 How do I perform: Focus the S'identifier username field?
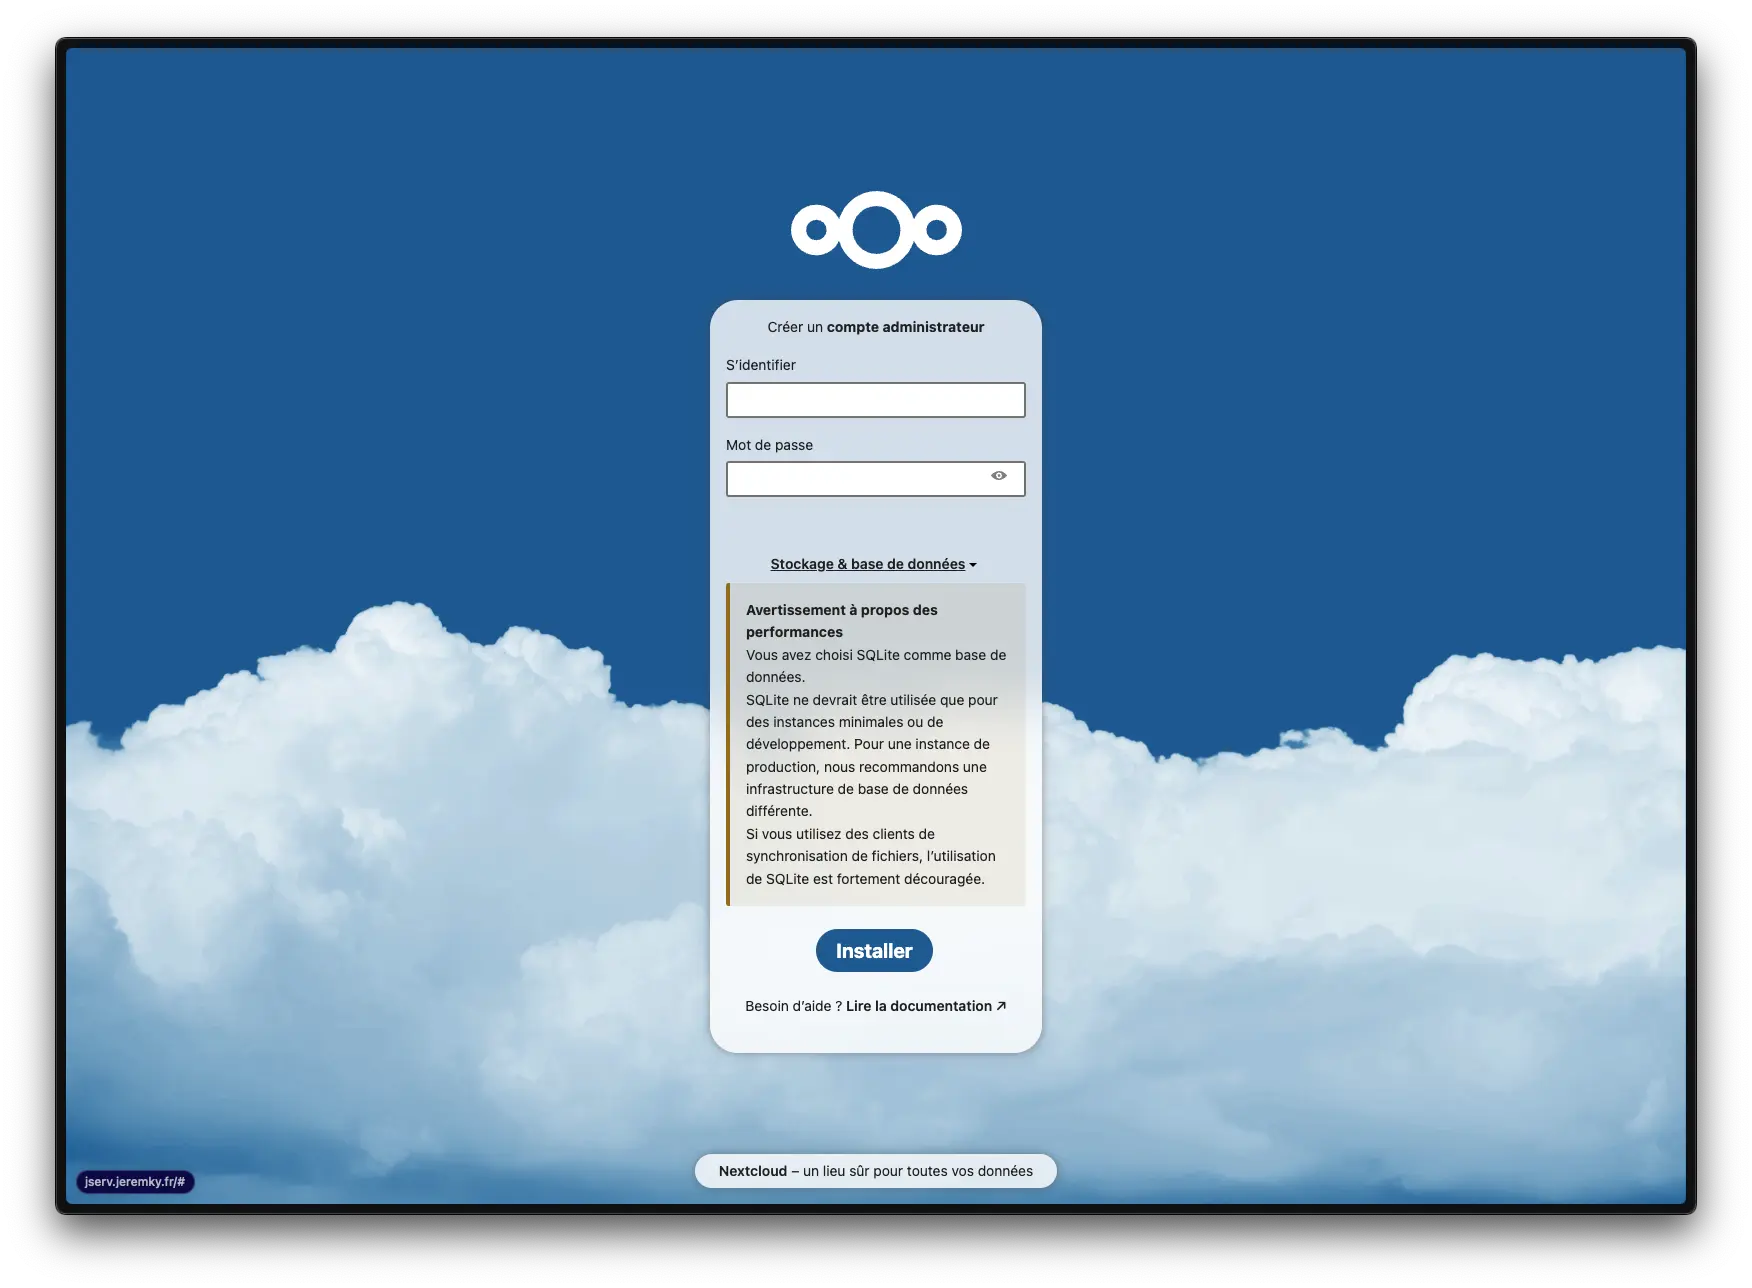click(876, 400)
